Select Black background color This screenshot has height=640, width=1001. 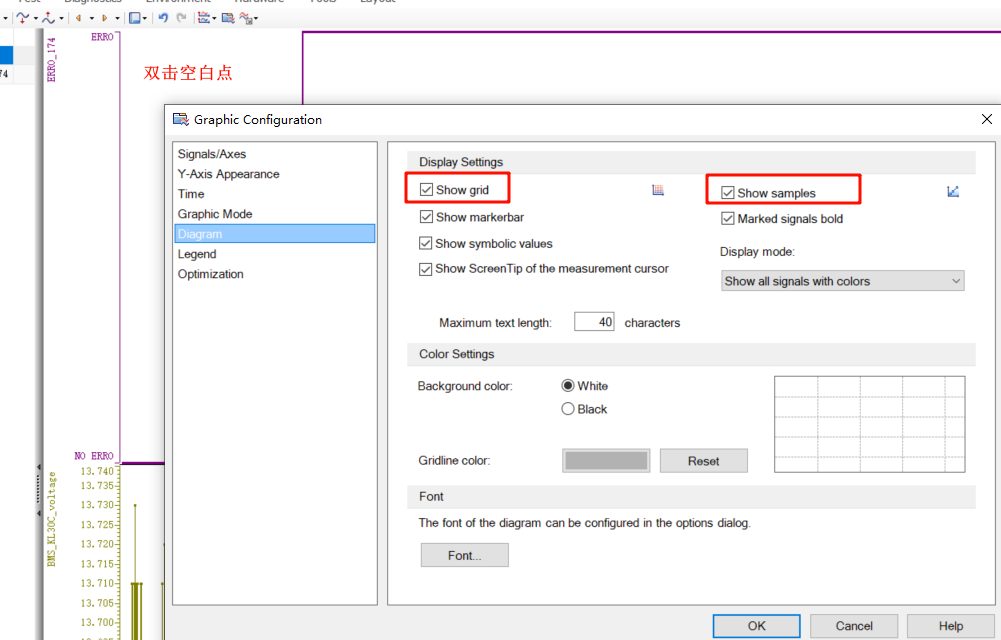568,409
